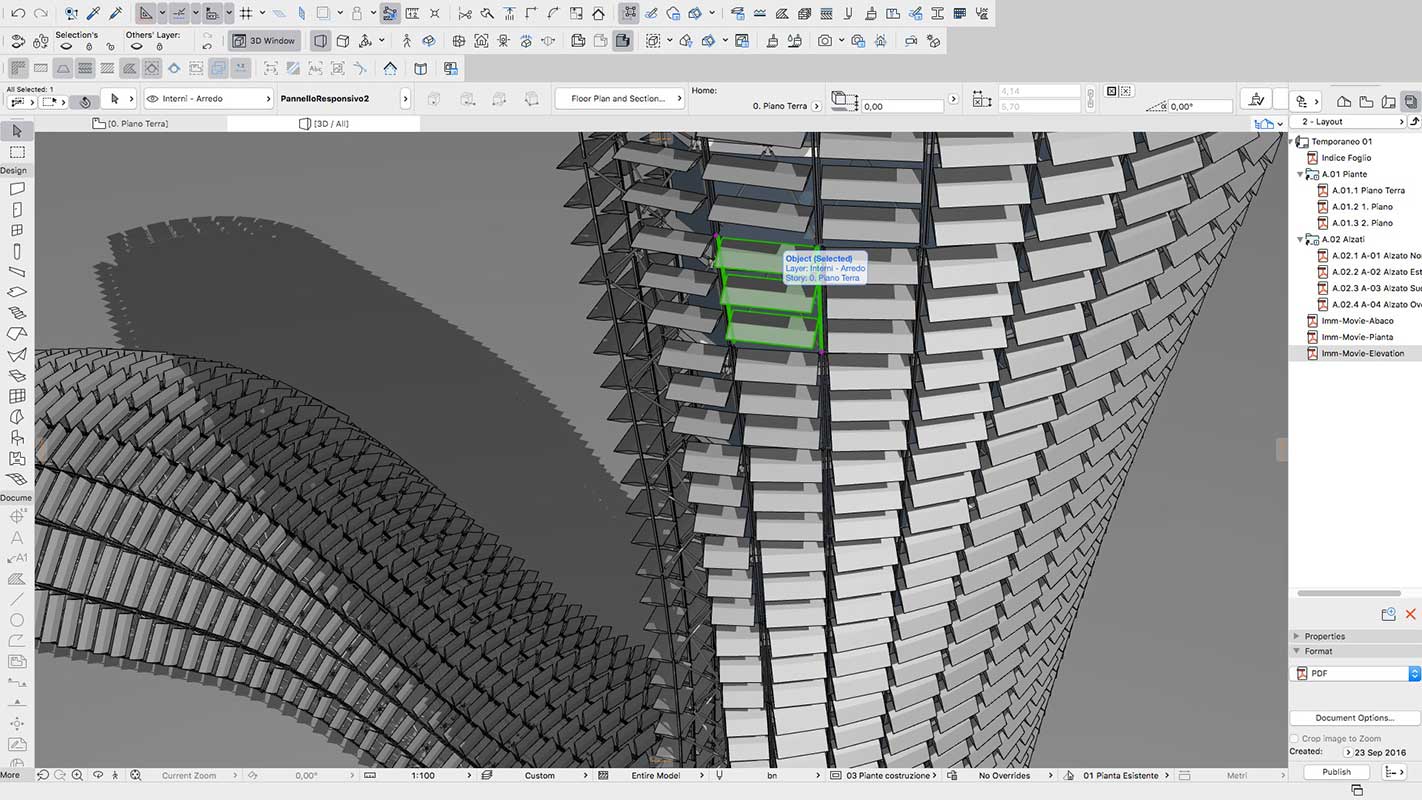Open the Floor Plan and Section dropdown
The width and height of the screenshot is (1422, 800).
click(618, 100)
